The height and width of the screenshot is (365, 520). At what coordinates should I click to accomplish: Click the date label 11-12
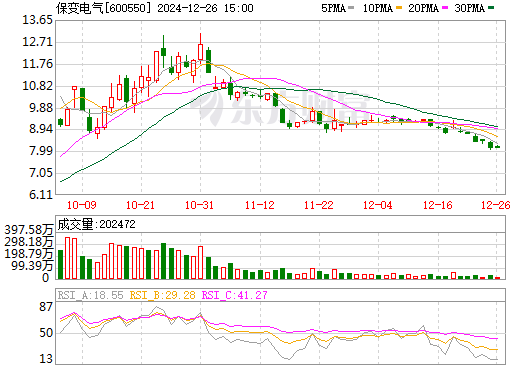pos(260,205)
